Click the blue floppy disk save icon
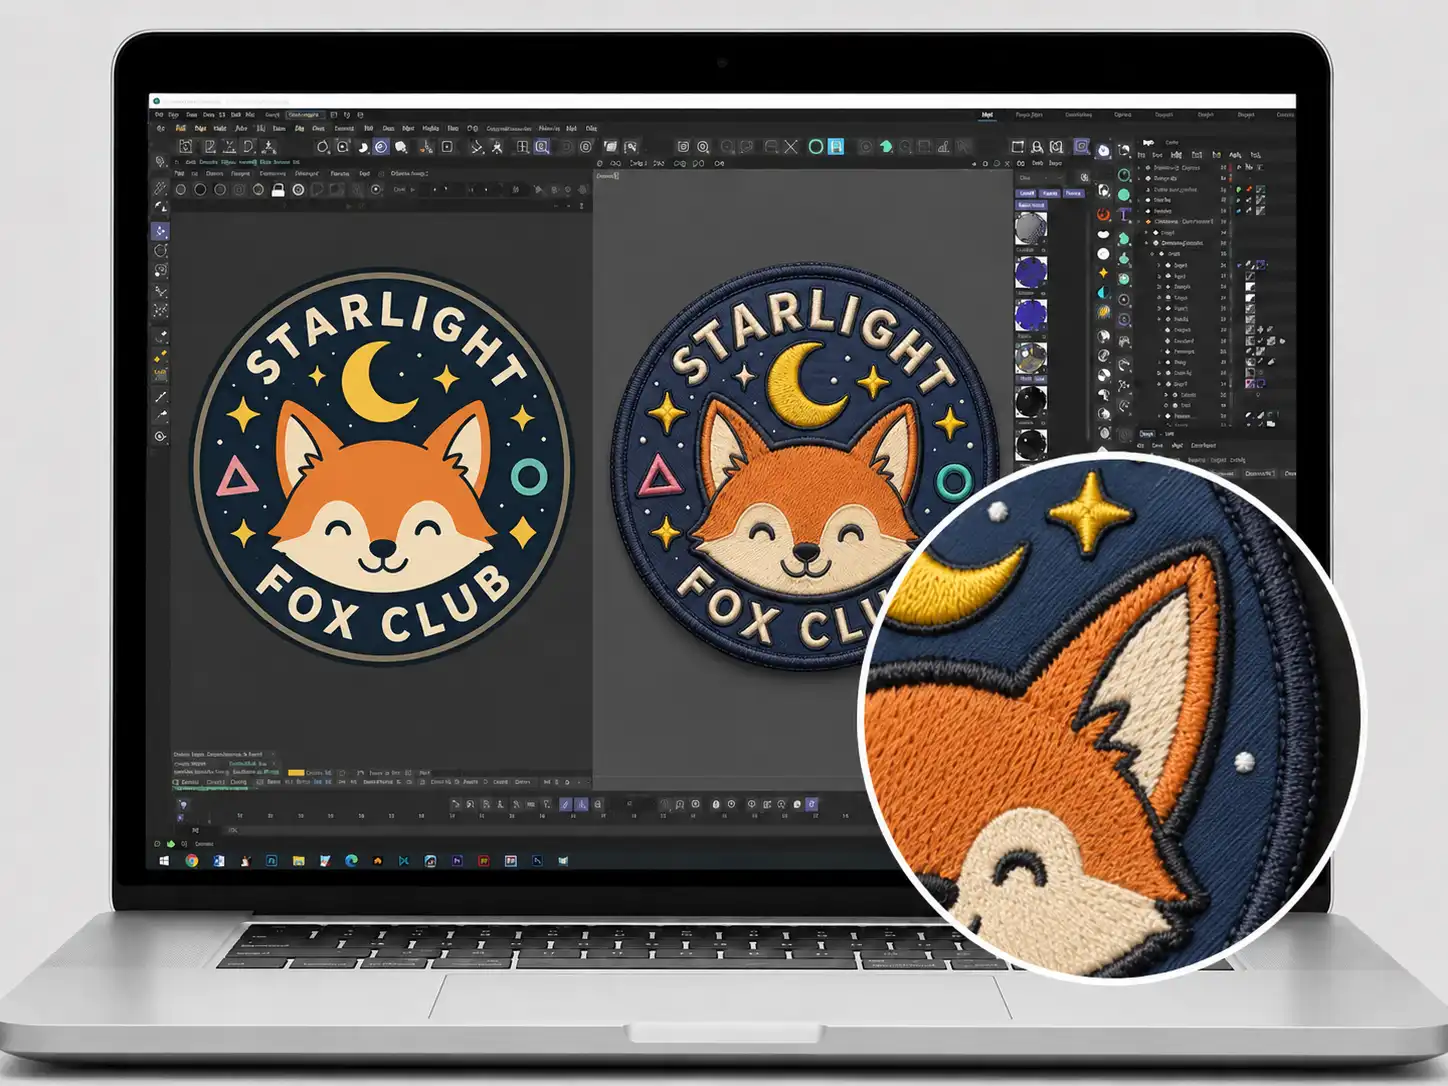1448x1086 pixels. [836, 146]
